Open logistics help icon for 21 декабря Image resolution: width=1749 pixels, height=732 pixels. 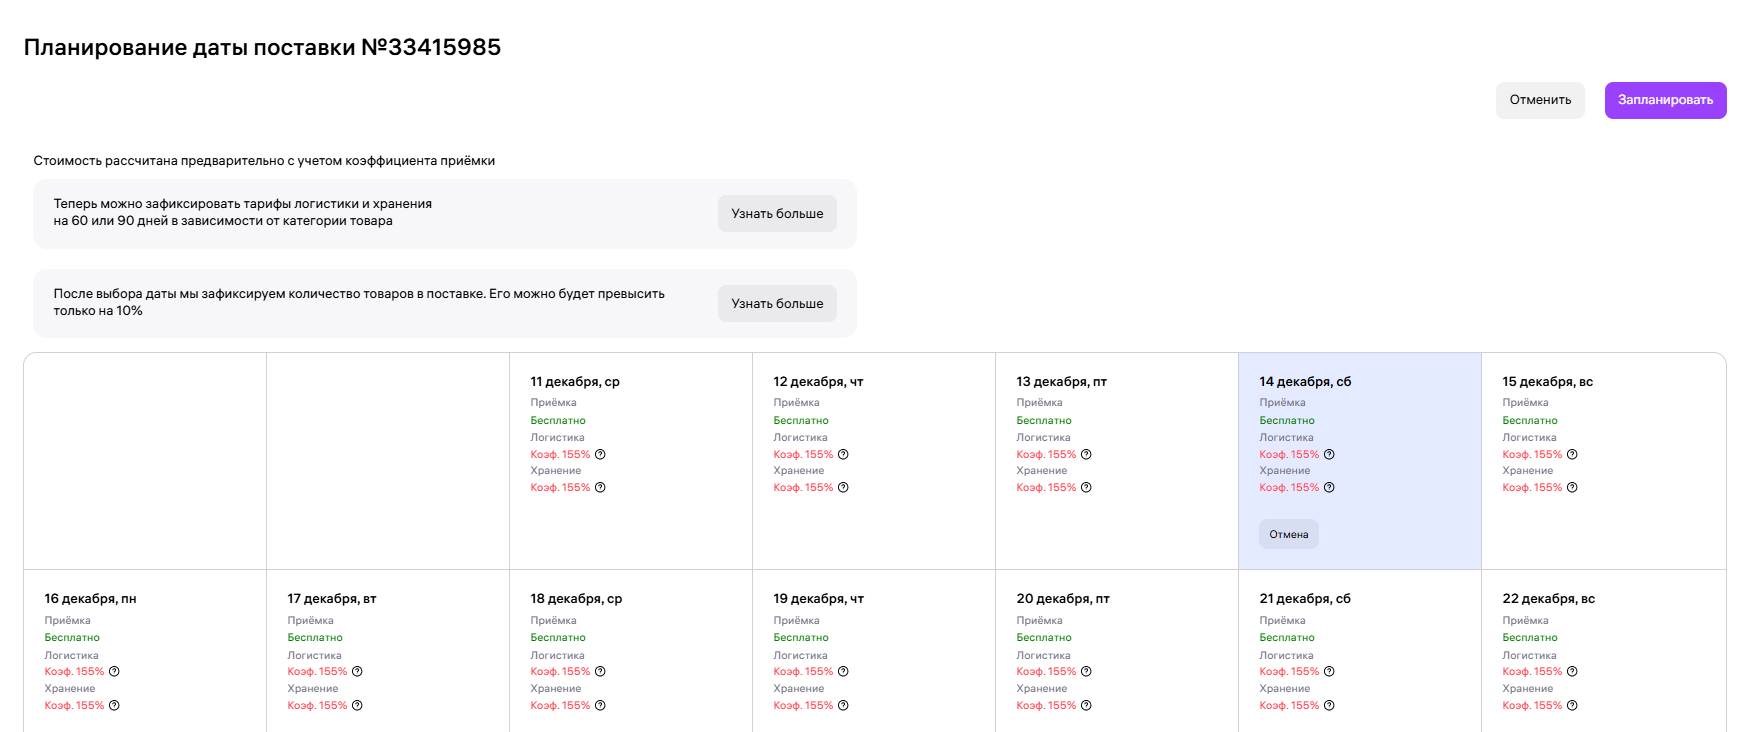click(1329, 672)
